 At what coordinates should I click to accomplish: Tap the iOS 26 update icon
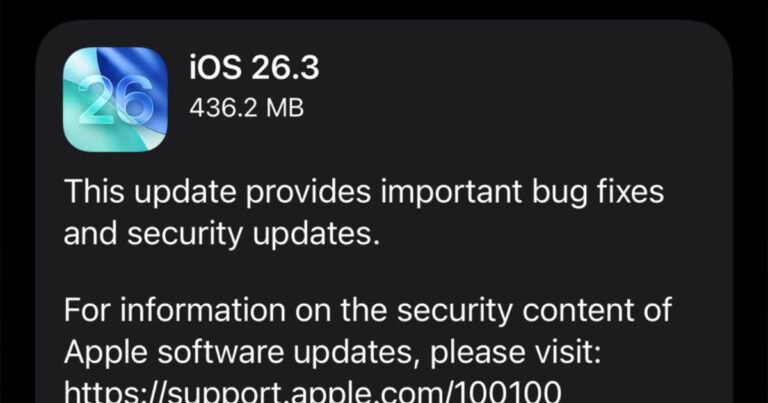click(115, 99)
